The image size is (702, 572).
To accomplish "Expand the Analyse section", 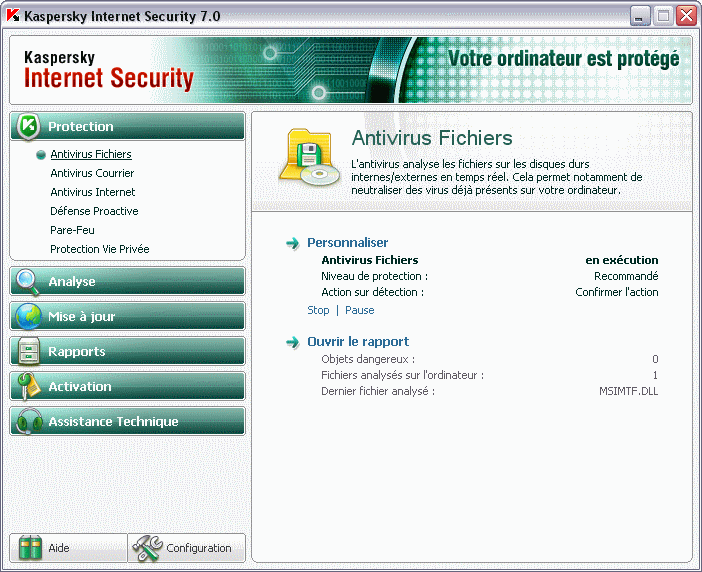I will tap(128, 282).
